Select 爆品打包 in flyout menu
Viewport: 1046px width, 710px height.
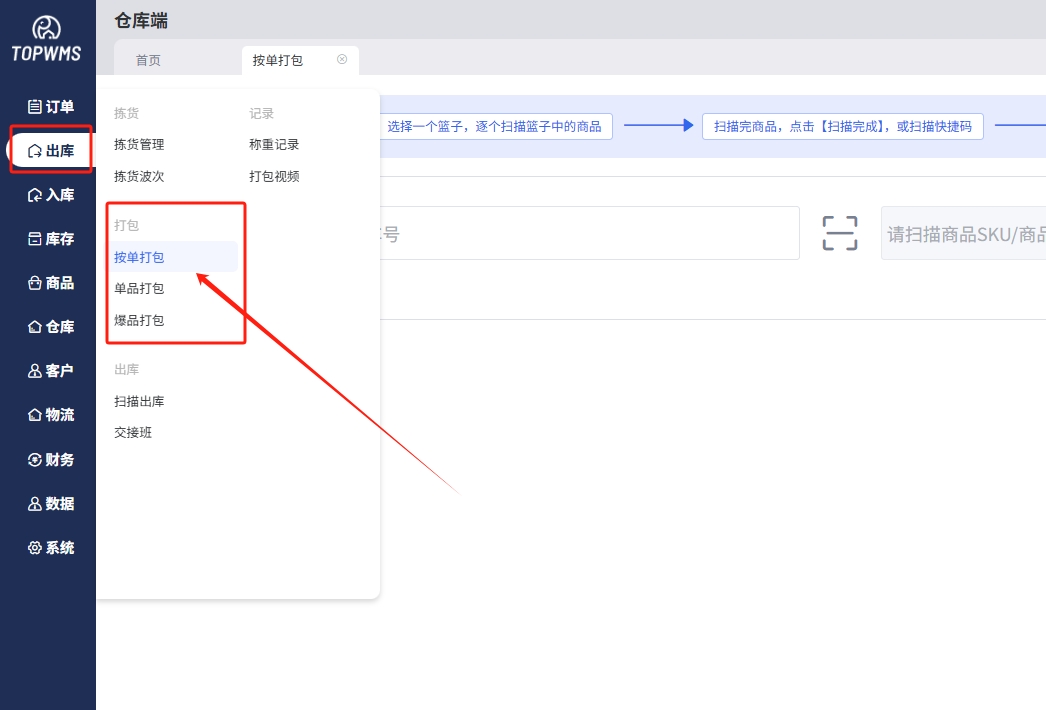pos(139,320)
